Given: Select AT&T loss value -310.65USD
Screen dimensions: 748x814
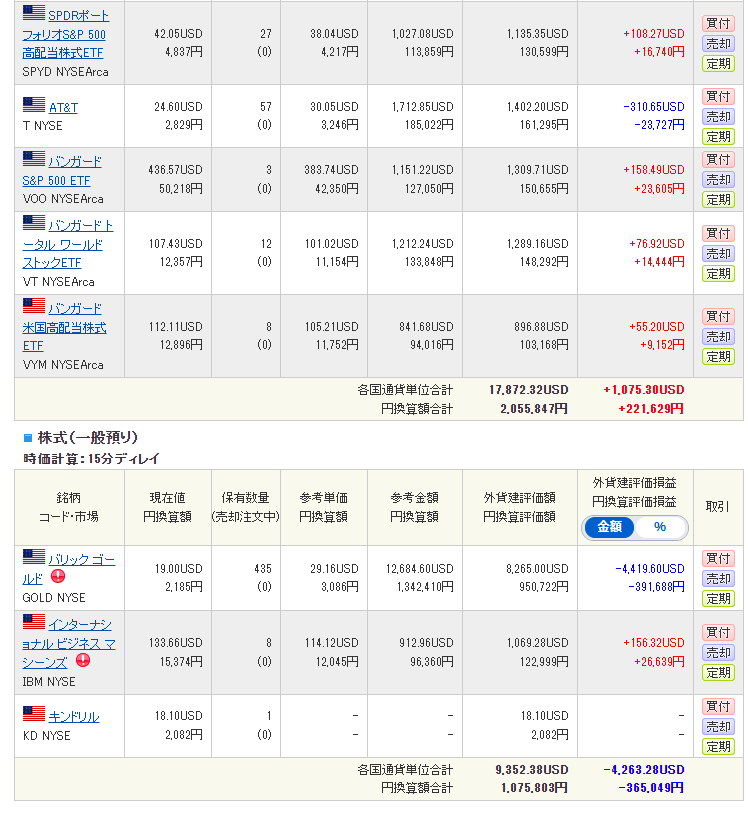Looking at the screenshot, I should (x=654, y=107).
